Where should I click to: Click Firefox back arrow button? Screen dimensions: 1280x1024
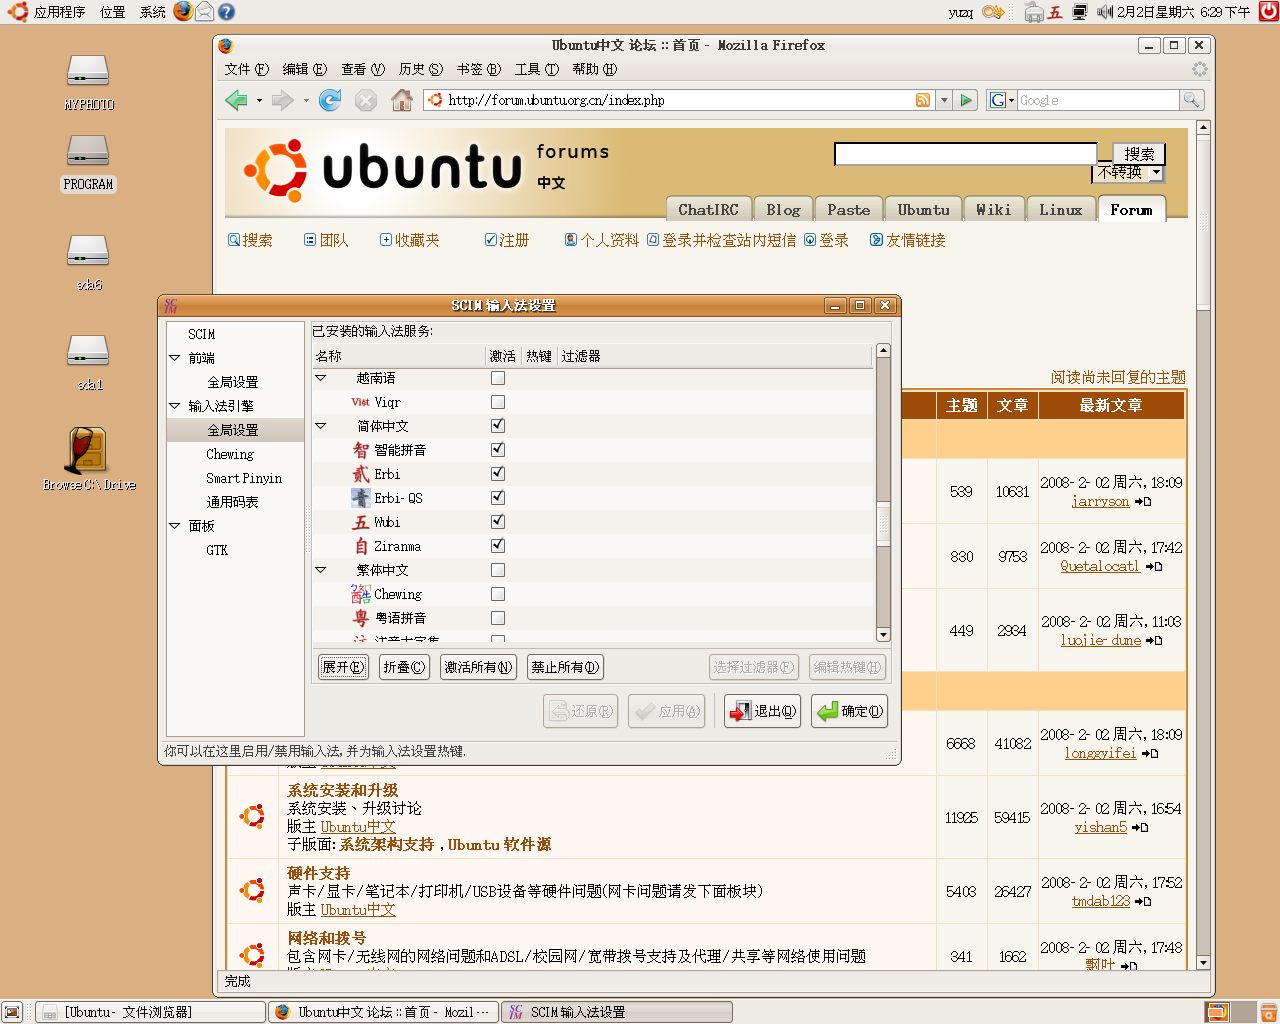pyautogui.click(x=237, y=100)
